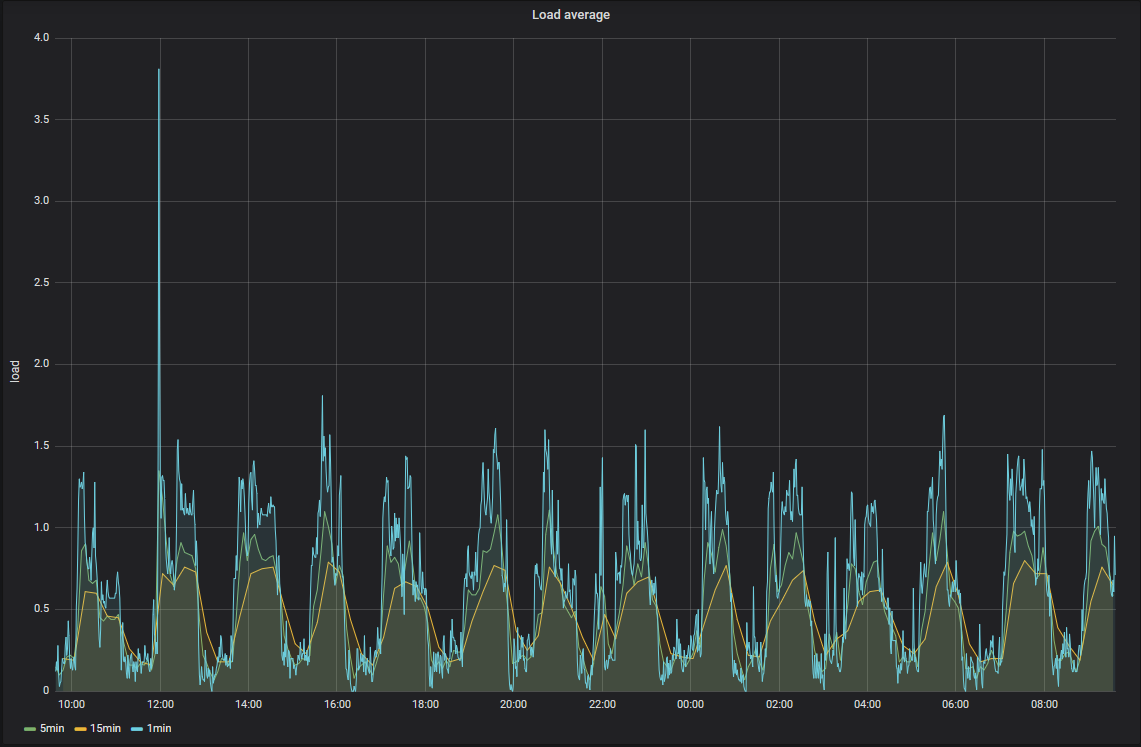Screen dimensions: 1141x747
Task: Click the 10:00 time axis label
Action: [x=72, y=705]
